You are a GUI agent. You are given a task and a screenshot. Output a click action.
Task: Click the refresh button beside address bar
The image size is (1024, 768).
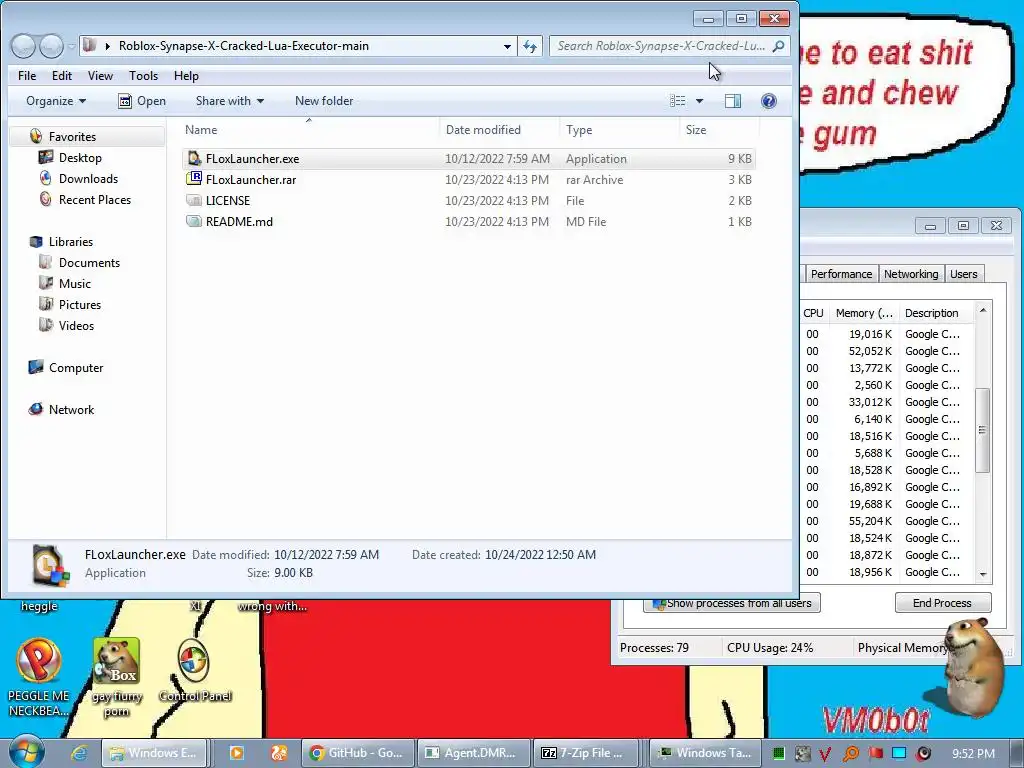[530, 46]
